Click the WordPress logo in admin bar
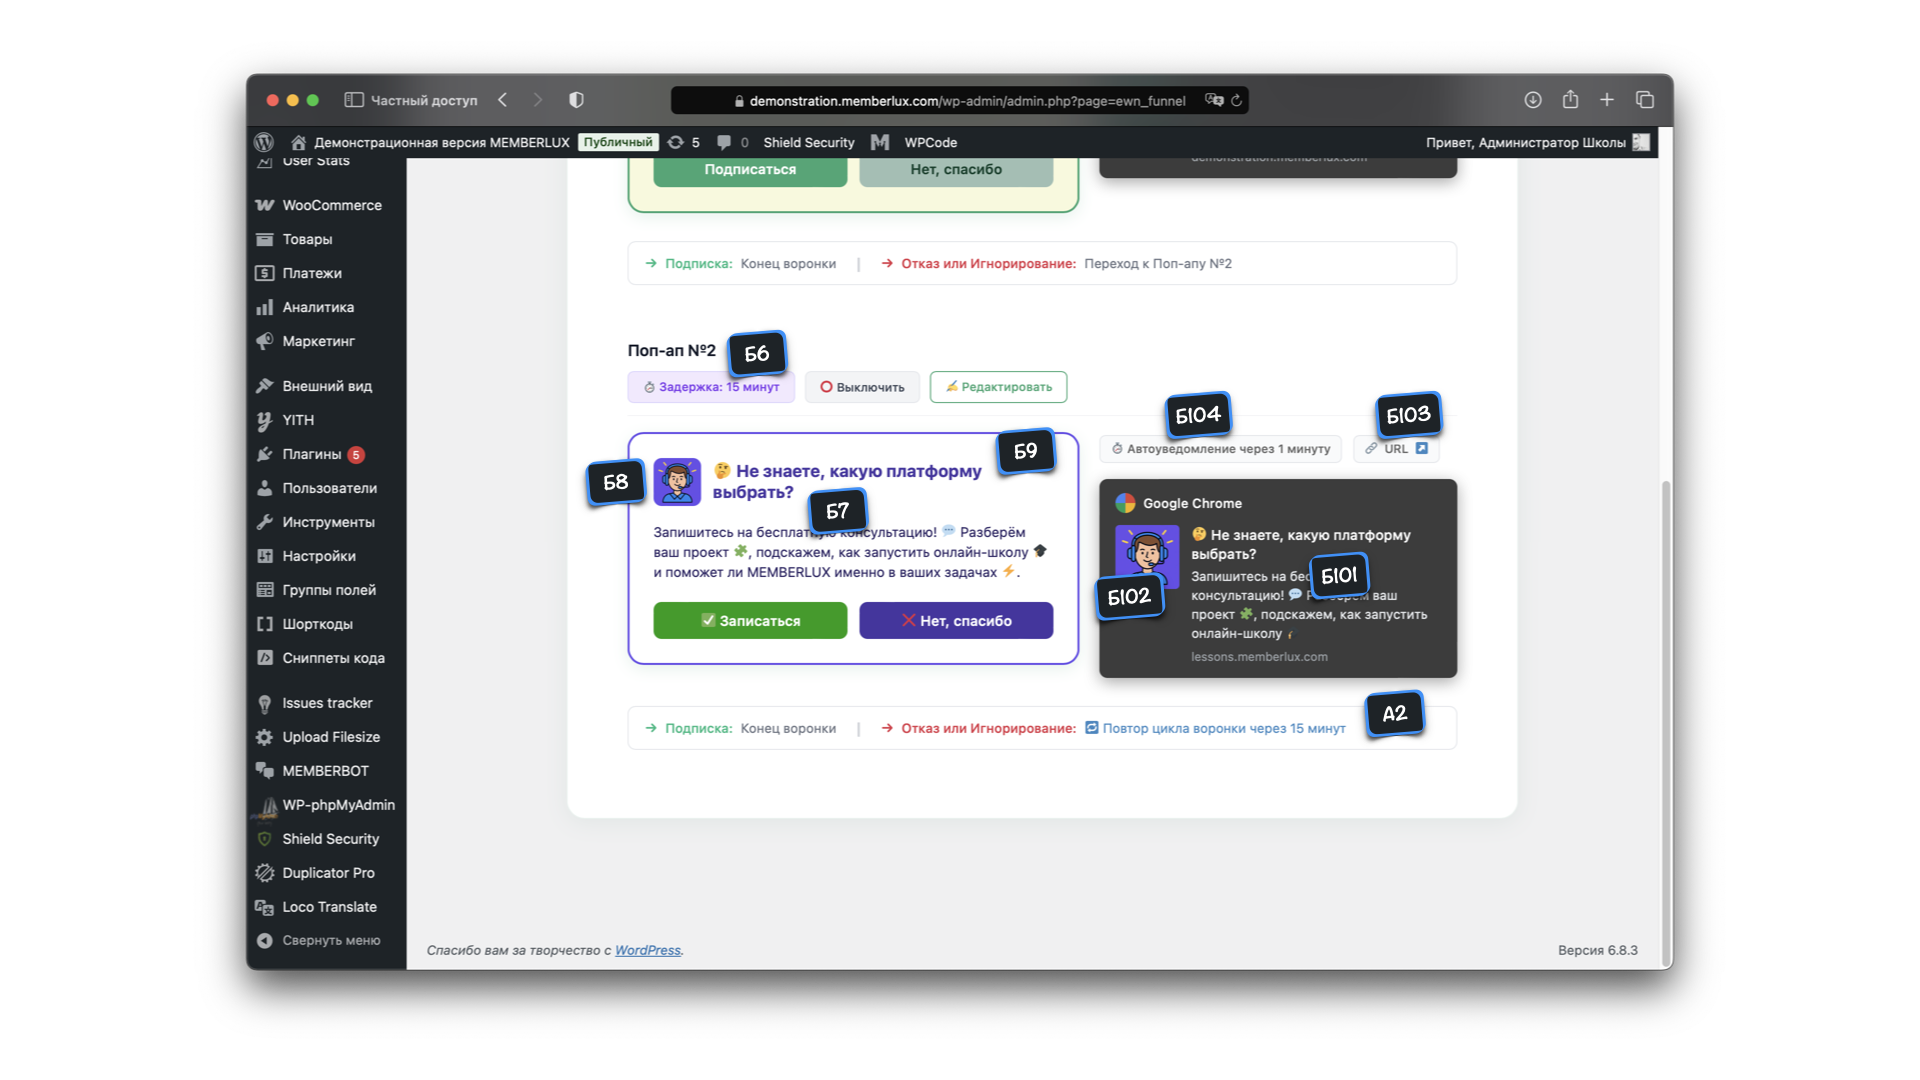This screenshot has height=1080, width=1920. pos(264,142)
